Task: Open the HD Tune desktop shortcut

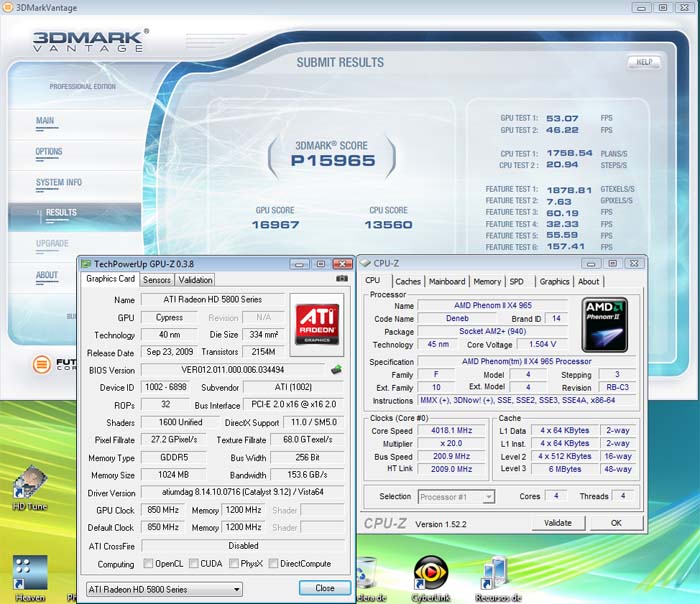Action: pyautogui.click(x=30, y=488)
